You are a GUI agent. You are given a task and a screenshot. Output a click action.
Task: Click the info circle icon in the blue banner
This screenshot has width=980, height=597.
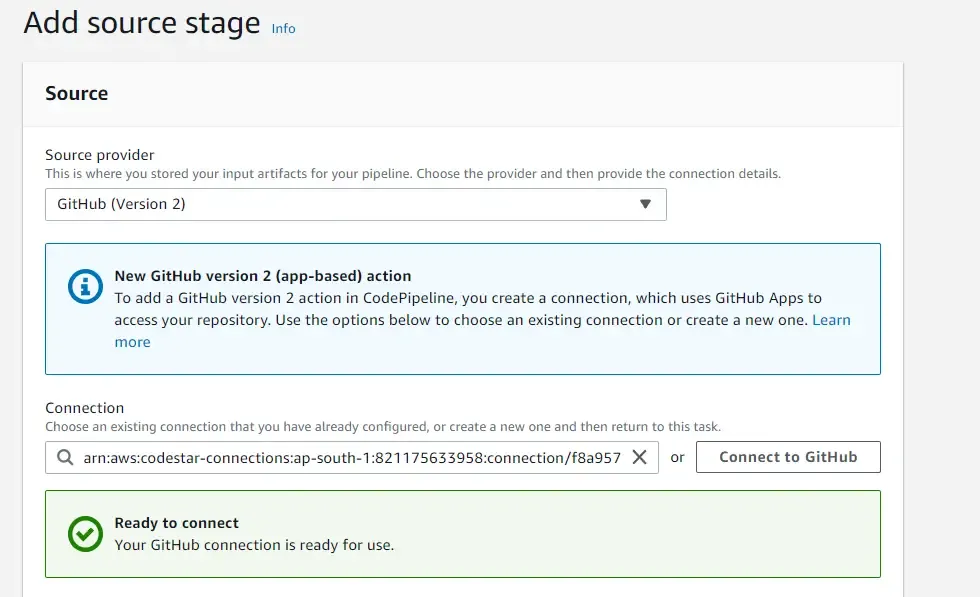pyautogui.click(x=84, y=287)
